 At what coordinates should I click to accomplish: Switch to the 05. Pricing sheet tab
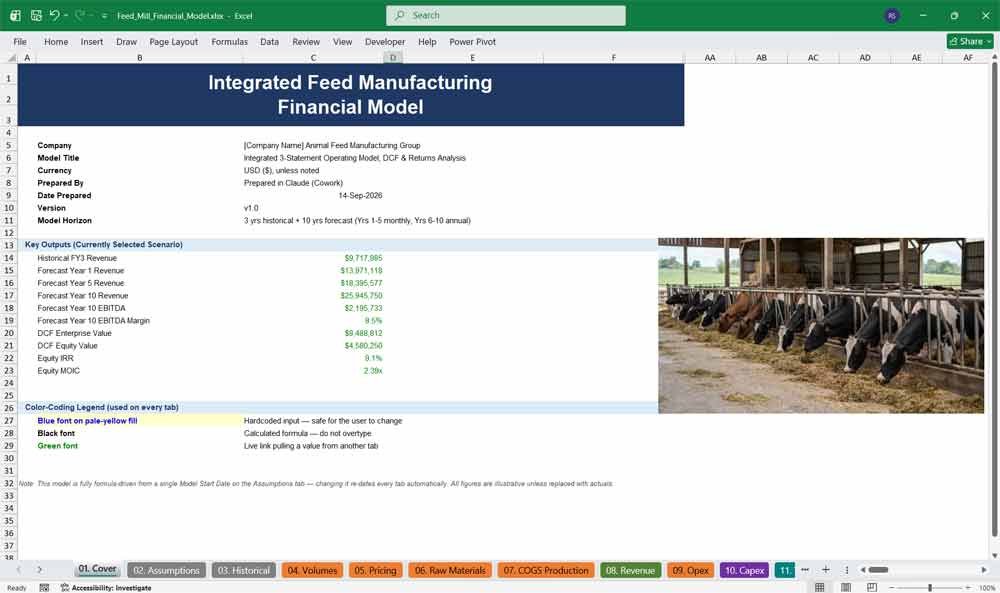(x=375, y=570)
